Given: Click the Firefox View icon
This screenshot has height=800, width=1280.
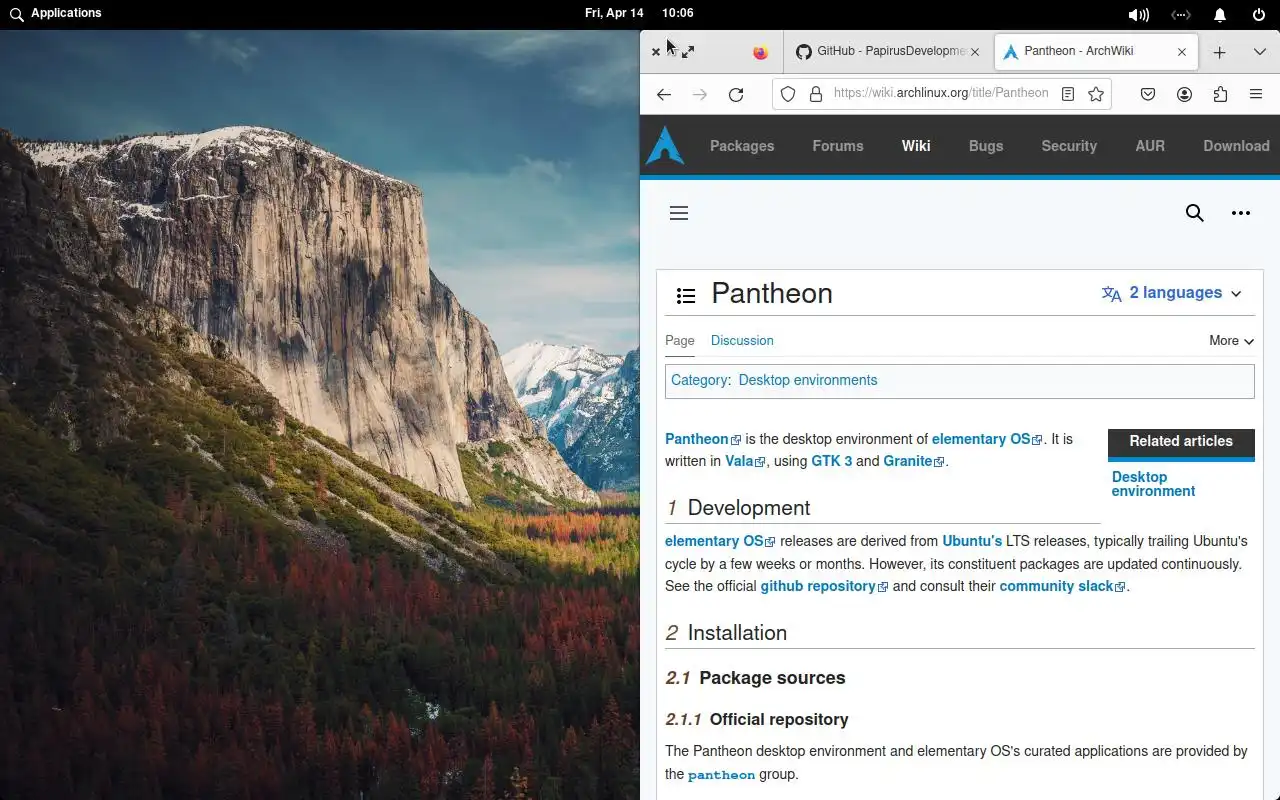Looking at the screenshot, I should pos(761,52).
